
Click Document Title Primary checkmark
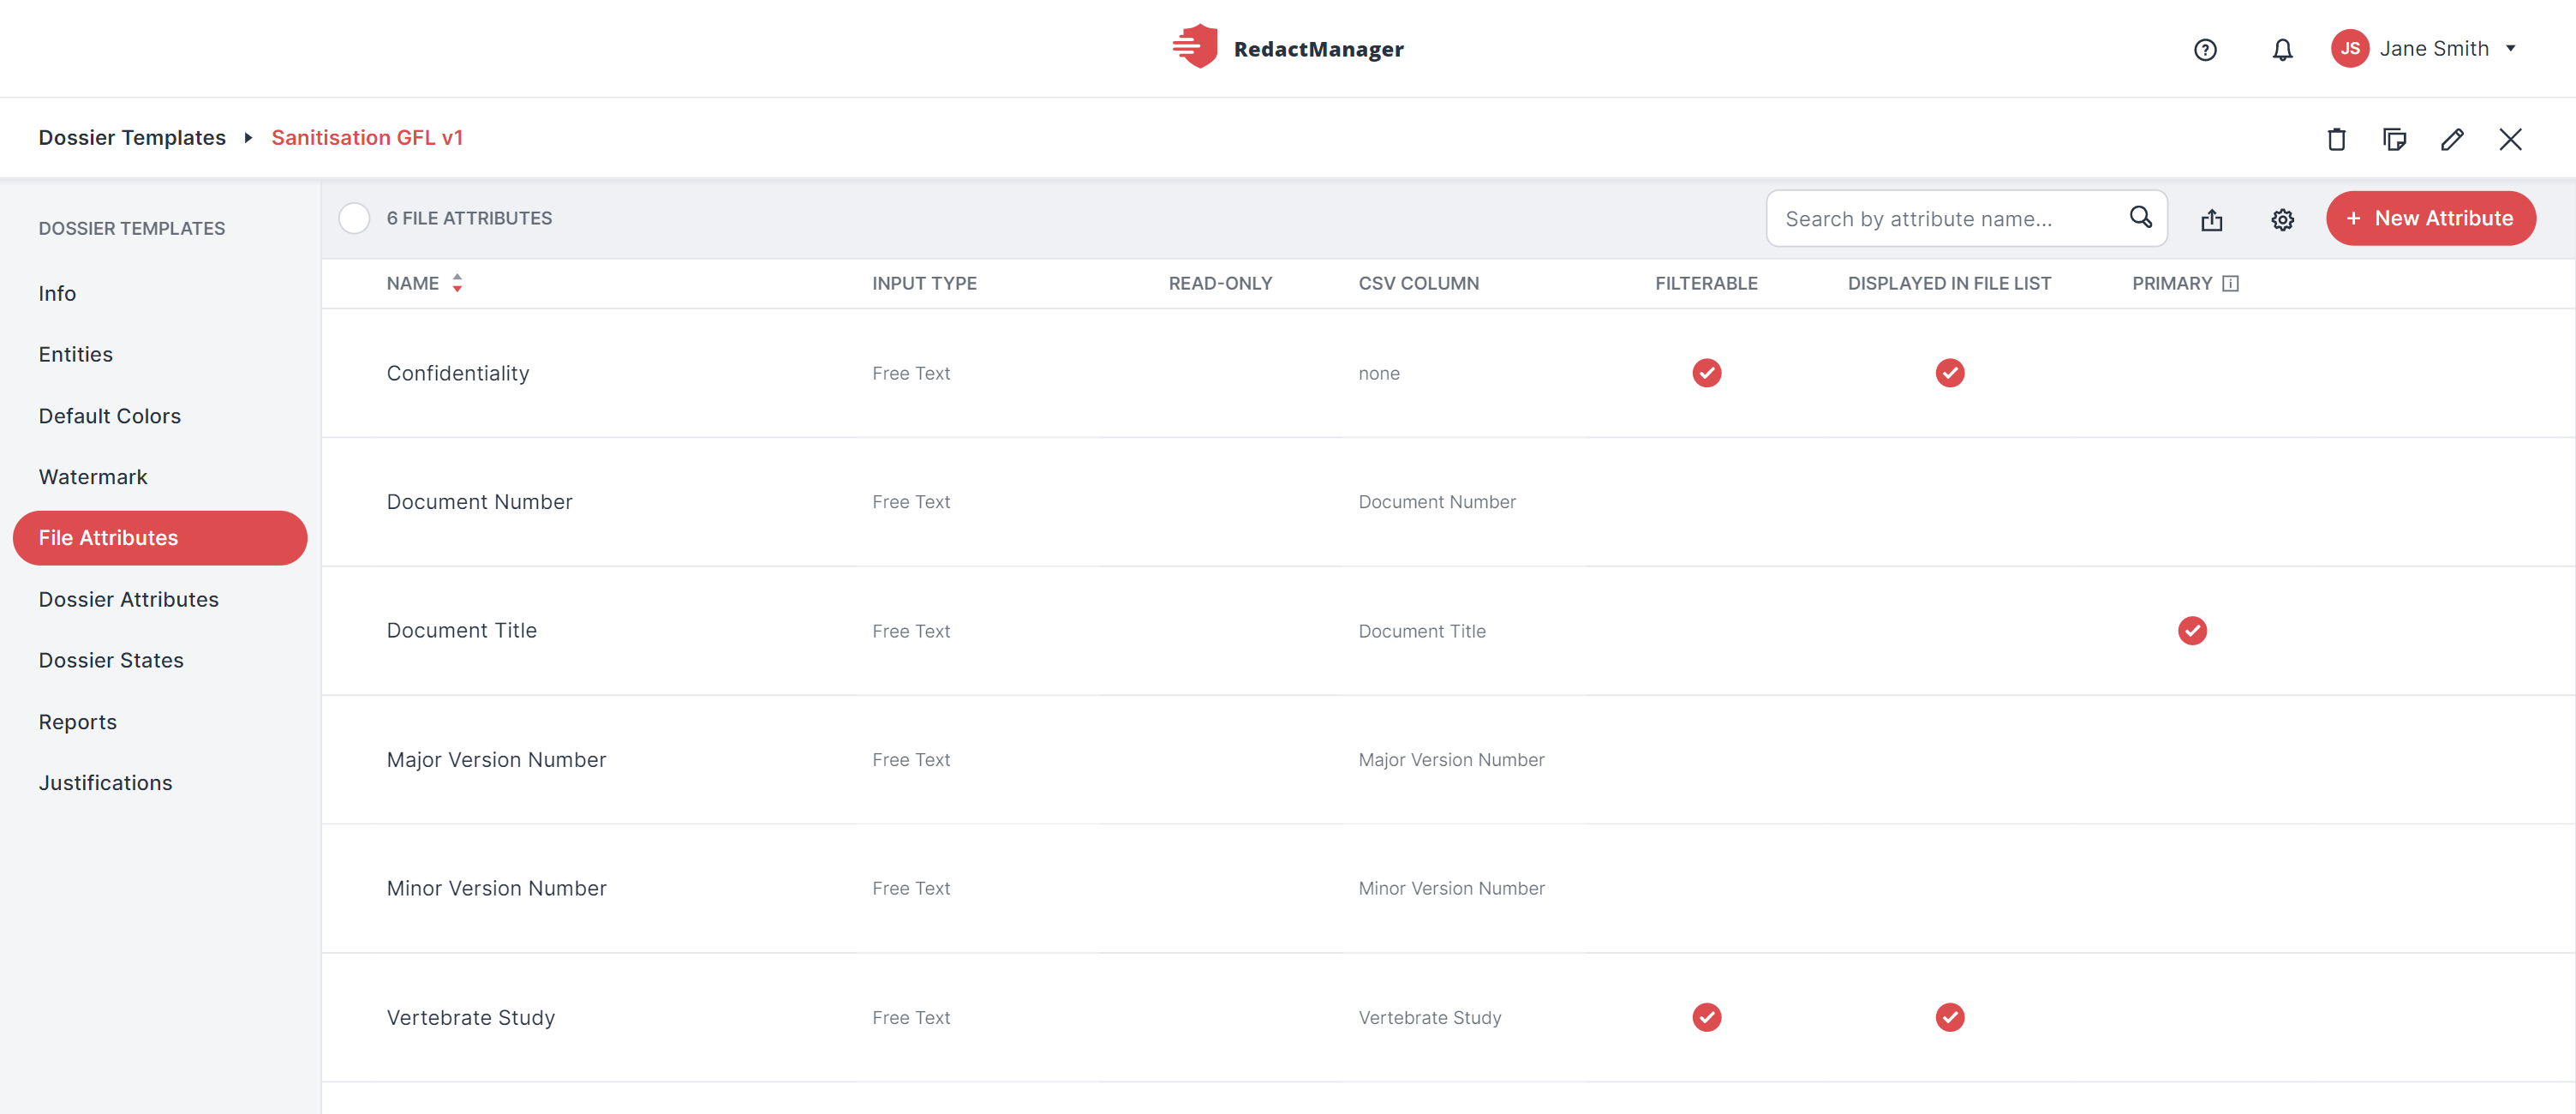pos(2192,630)
